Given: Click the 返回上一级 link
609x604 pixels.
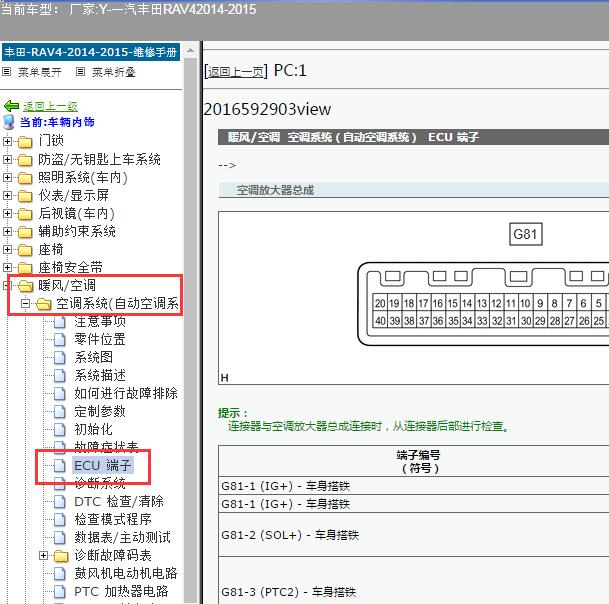Looking at the screenshot, I should point(50,106).
